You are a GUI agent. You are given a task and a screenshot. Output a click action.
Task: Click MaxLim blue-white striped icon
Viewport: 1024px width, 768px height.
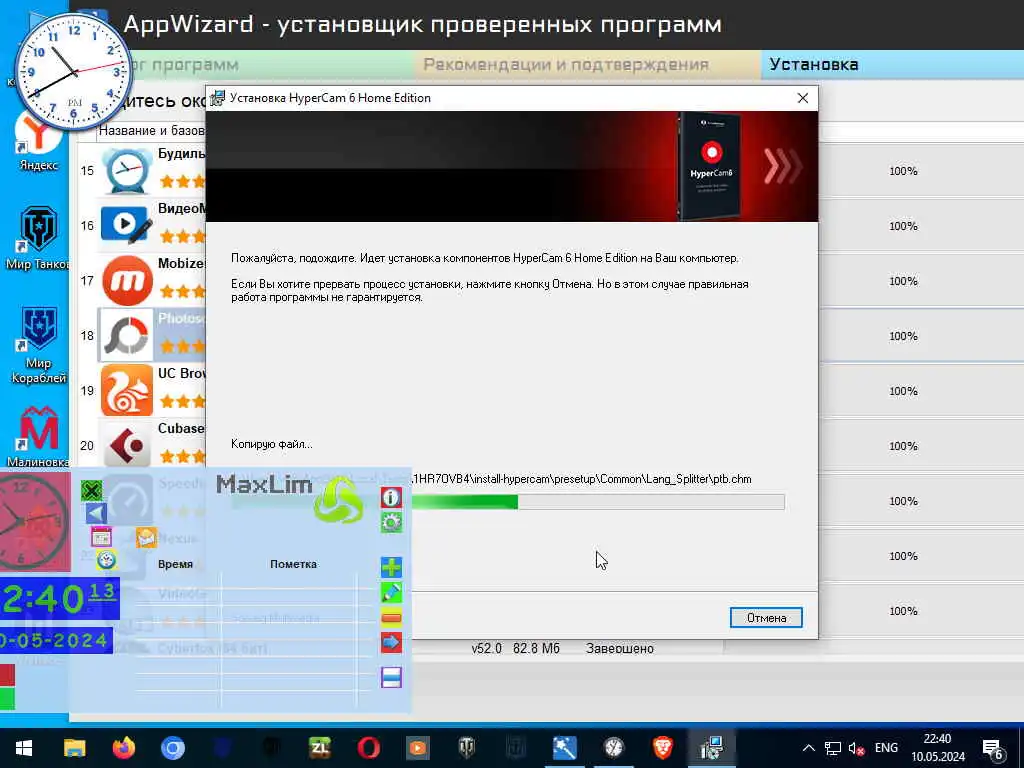tap(391, 677)
